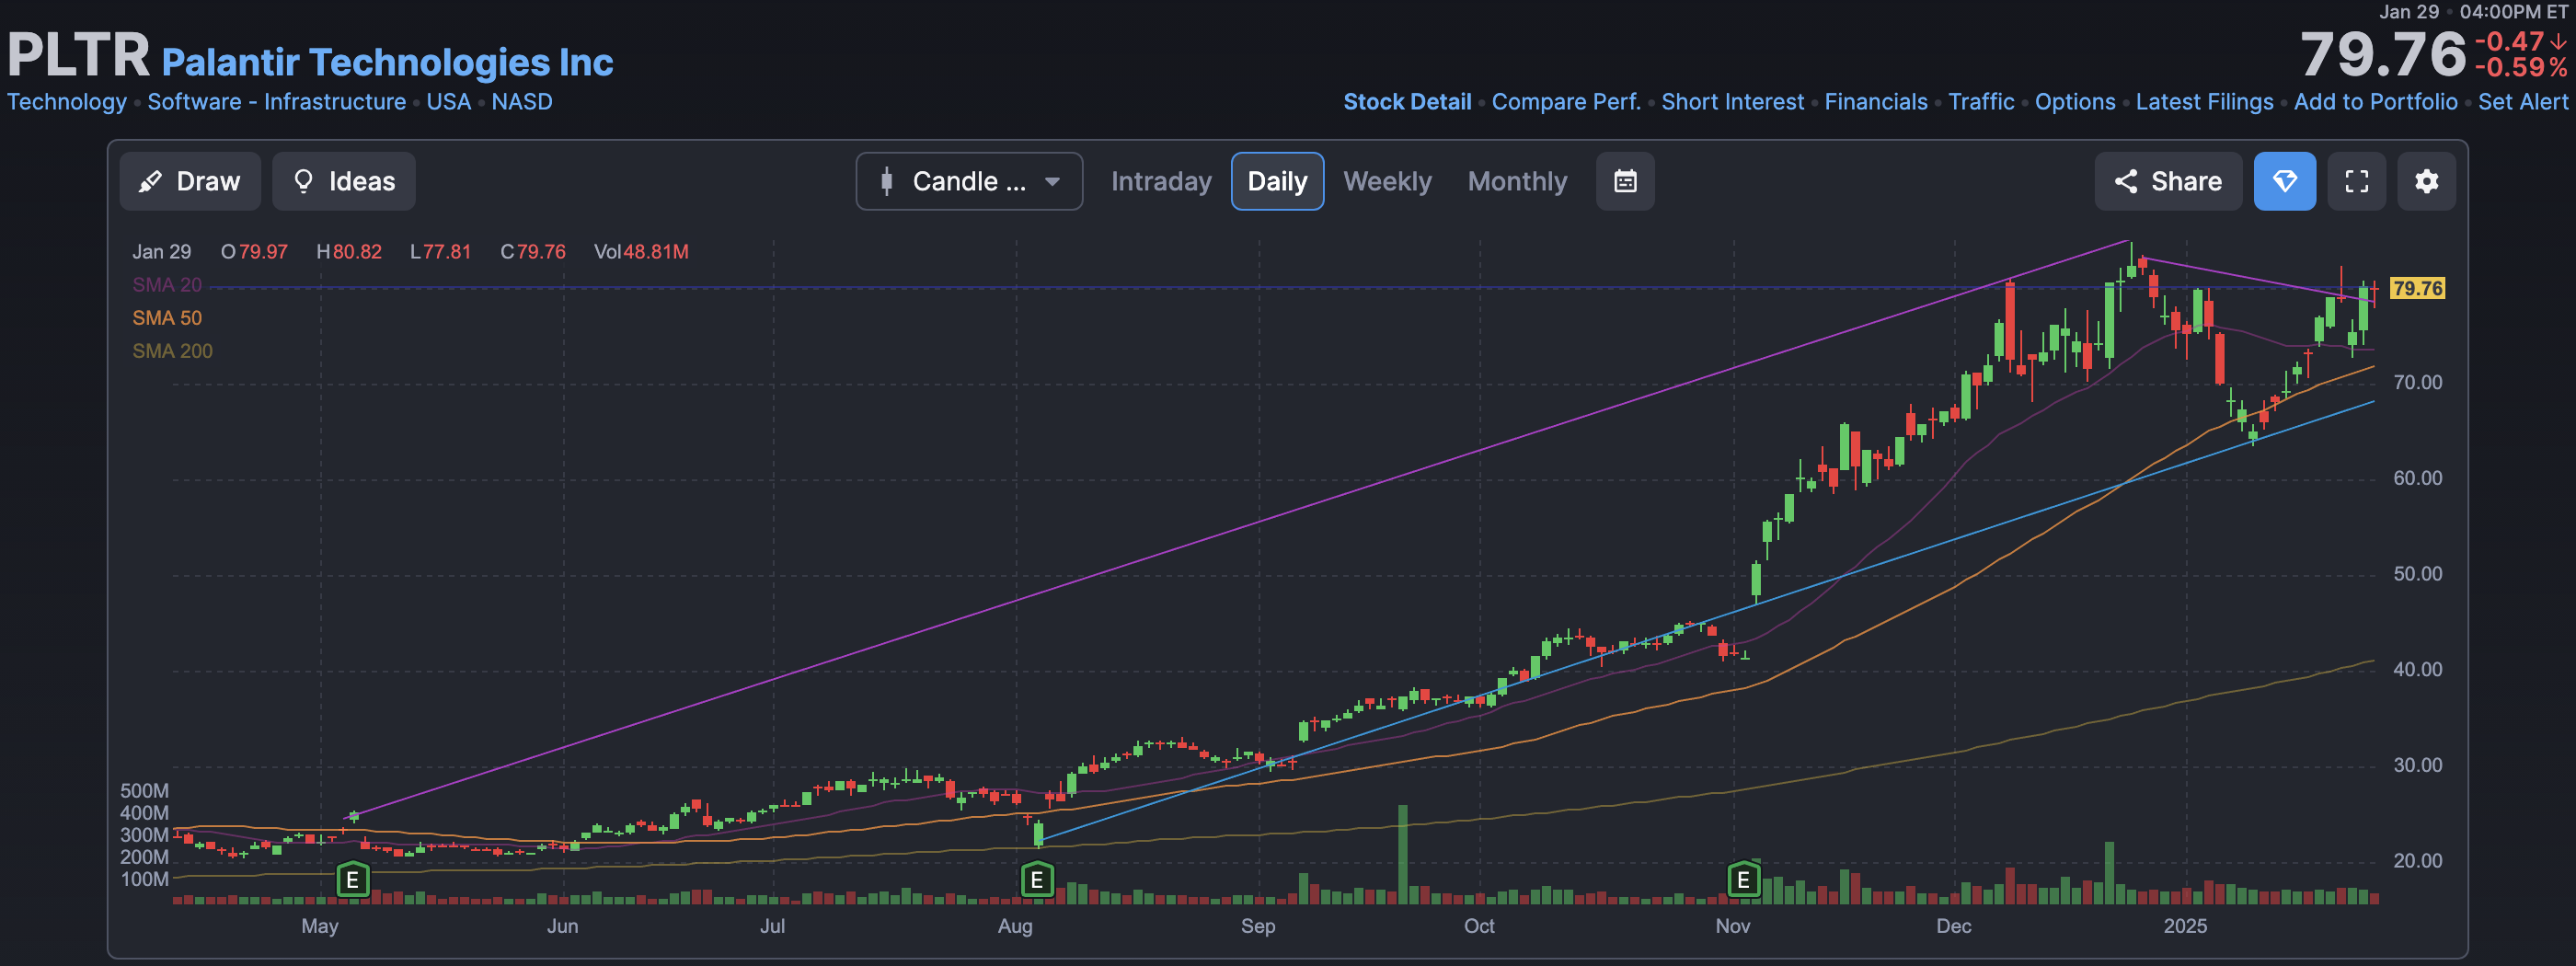Viewport: 2576px width, 966px height.
Task: Select the Daily timeframe
Action: pyautogui.click(x=1277, y=181)
